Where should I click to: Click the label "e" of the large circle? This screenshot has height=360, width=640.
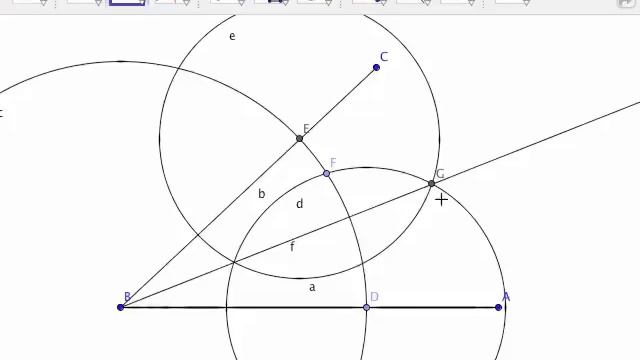(232, 36)
